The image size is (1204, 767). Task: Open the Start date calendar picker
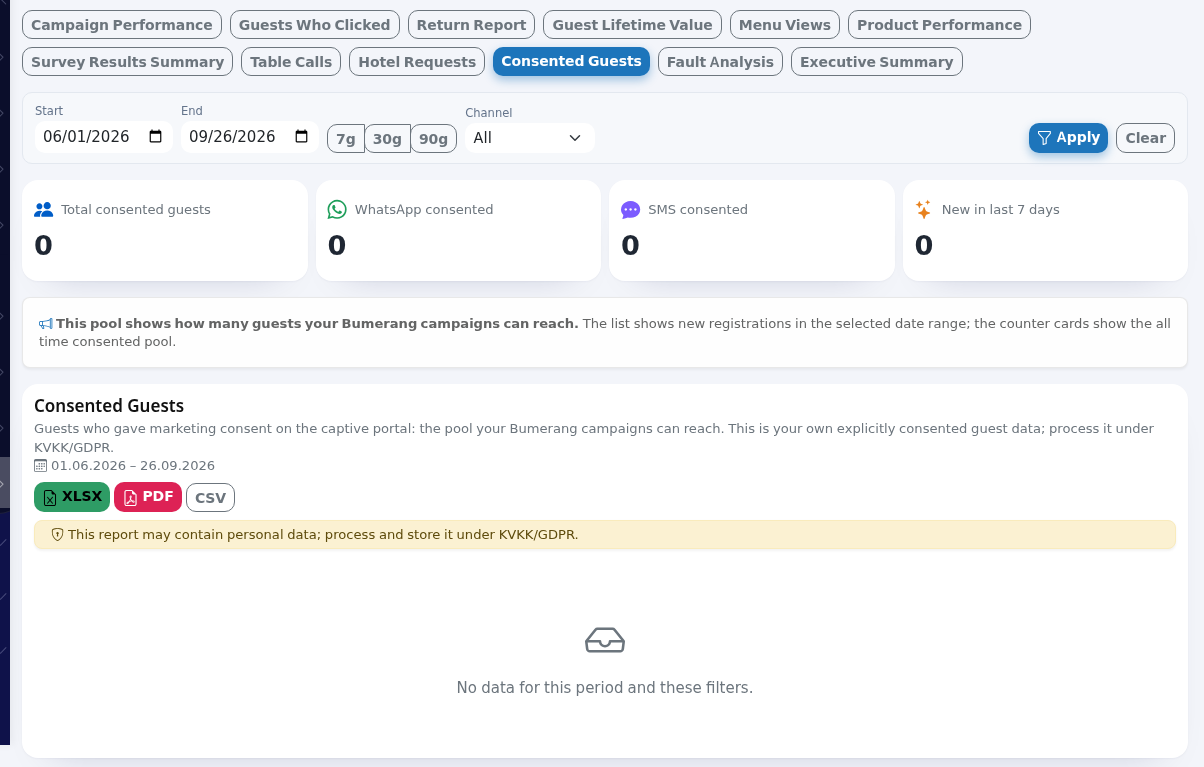point(156,137)
